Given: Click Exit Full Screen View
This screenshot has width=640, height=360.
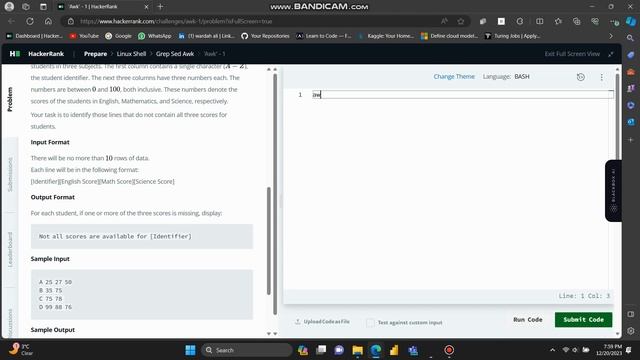Looking at the screenshot, I should (x=572, y=54).
